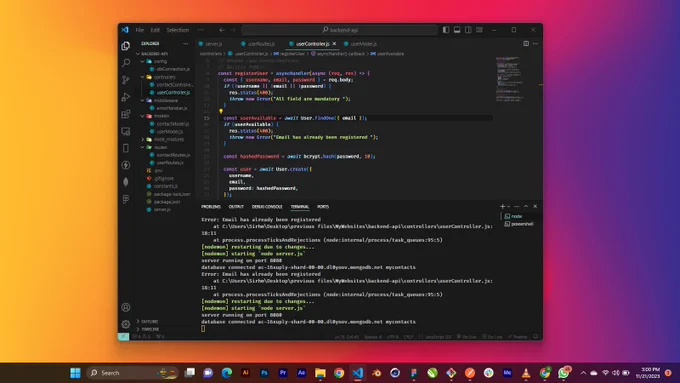
Task: Open errorHandler.js in the explorer
Action: 172,108
